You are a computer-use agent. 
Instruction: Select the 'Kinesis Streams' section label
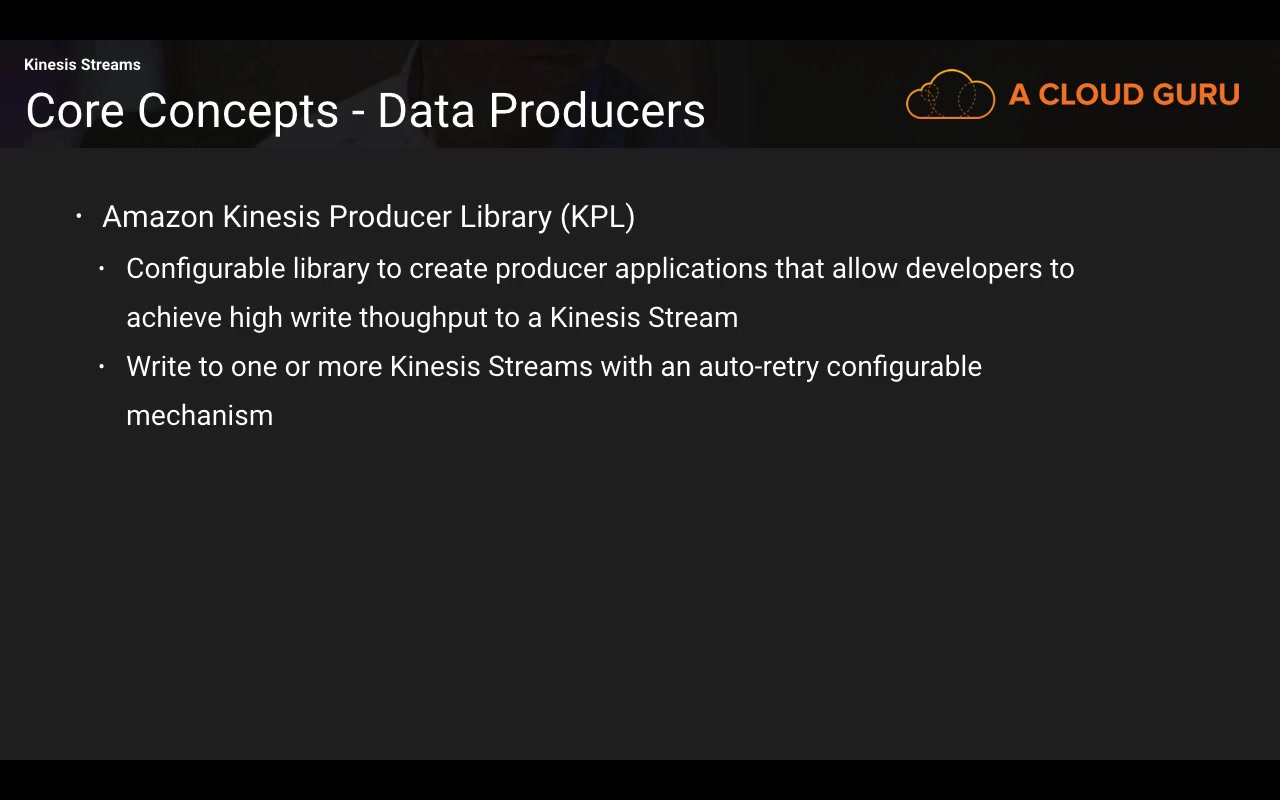(x=82, y=65)
